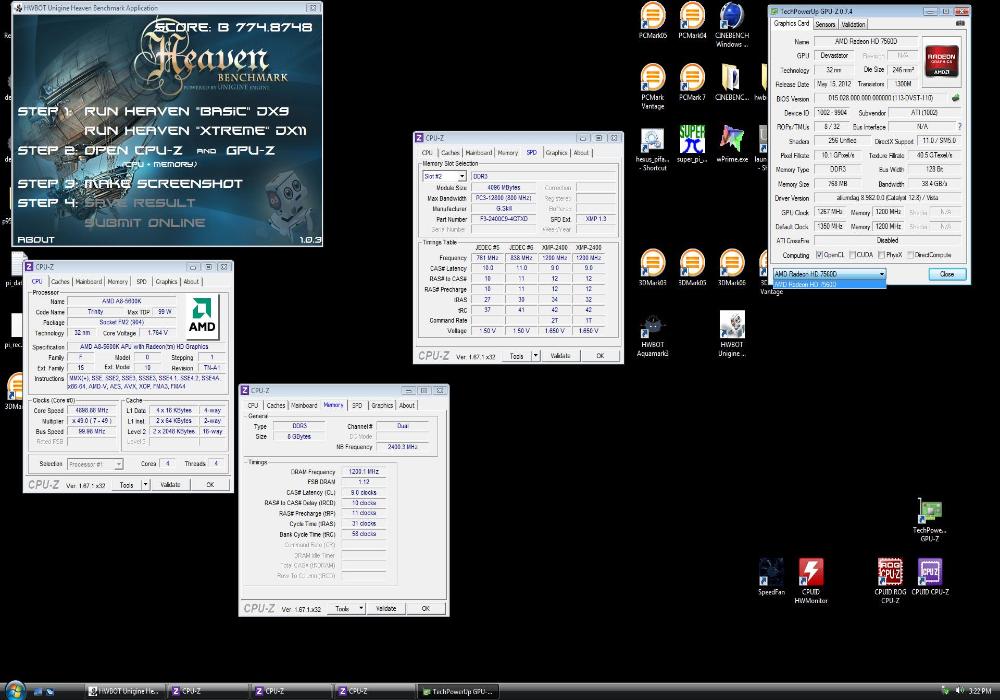Switch to the Sensors tab in GPU-Z
The height and width of the screenshot is (700, 1000).
point(825,24)
